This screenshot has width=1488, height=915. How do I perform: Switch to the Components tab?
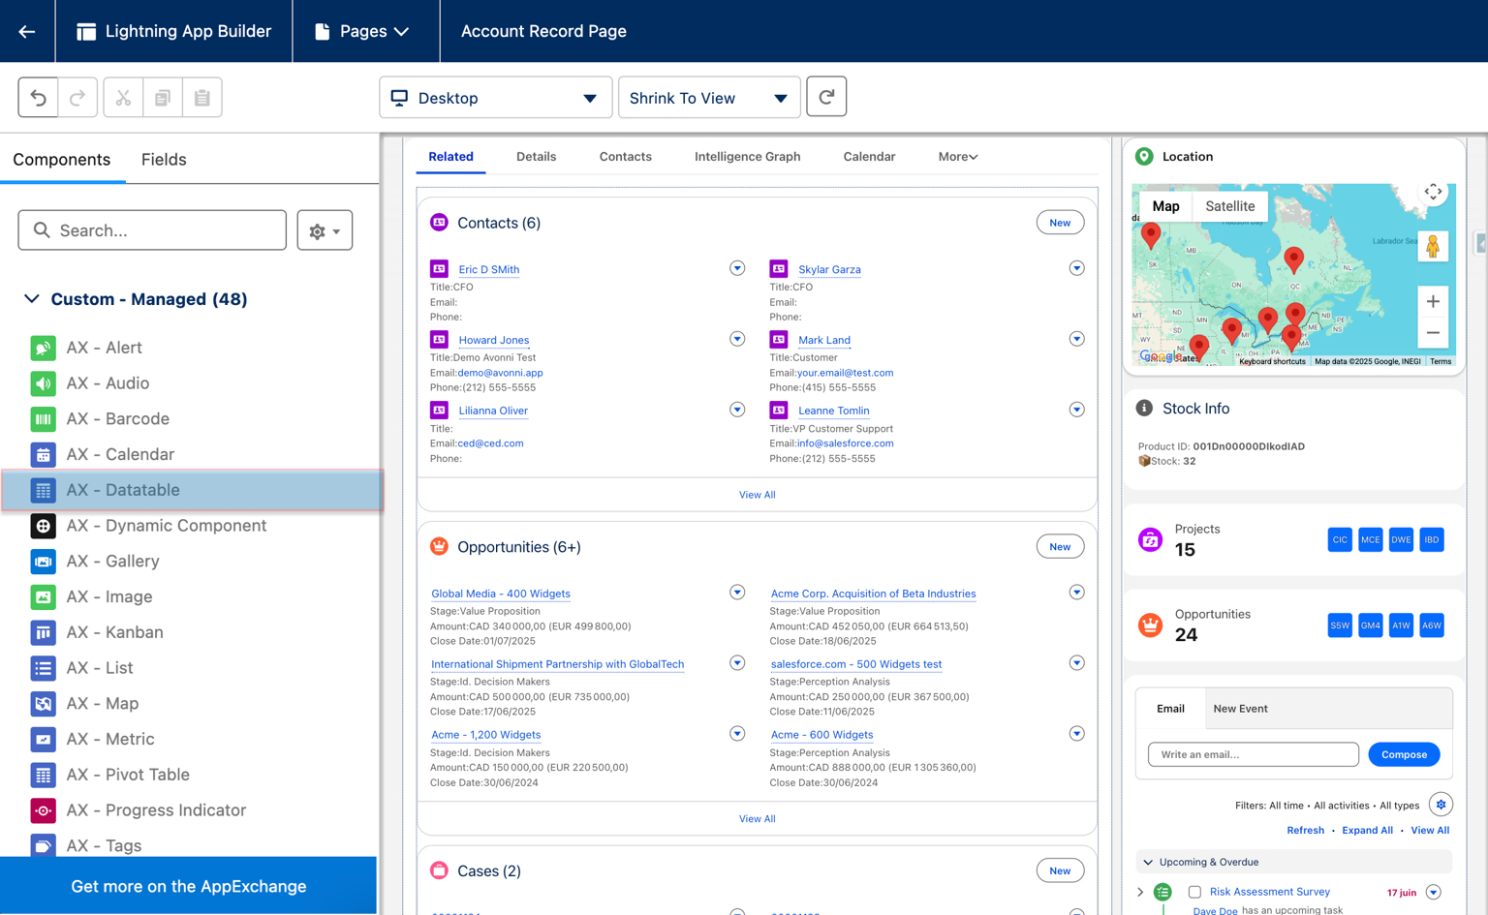tap(62, 160)
